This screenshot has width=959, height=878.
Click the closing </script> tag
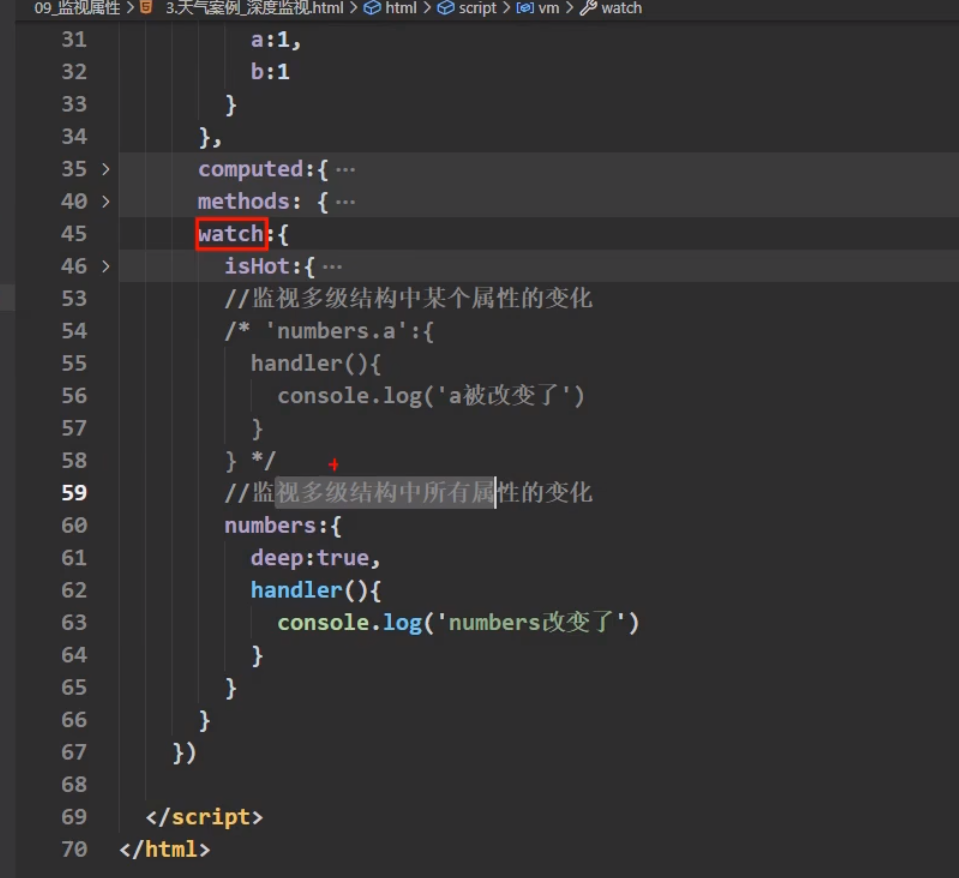click(x=204, y=817)
